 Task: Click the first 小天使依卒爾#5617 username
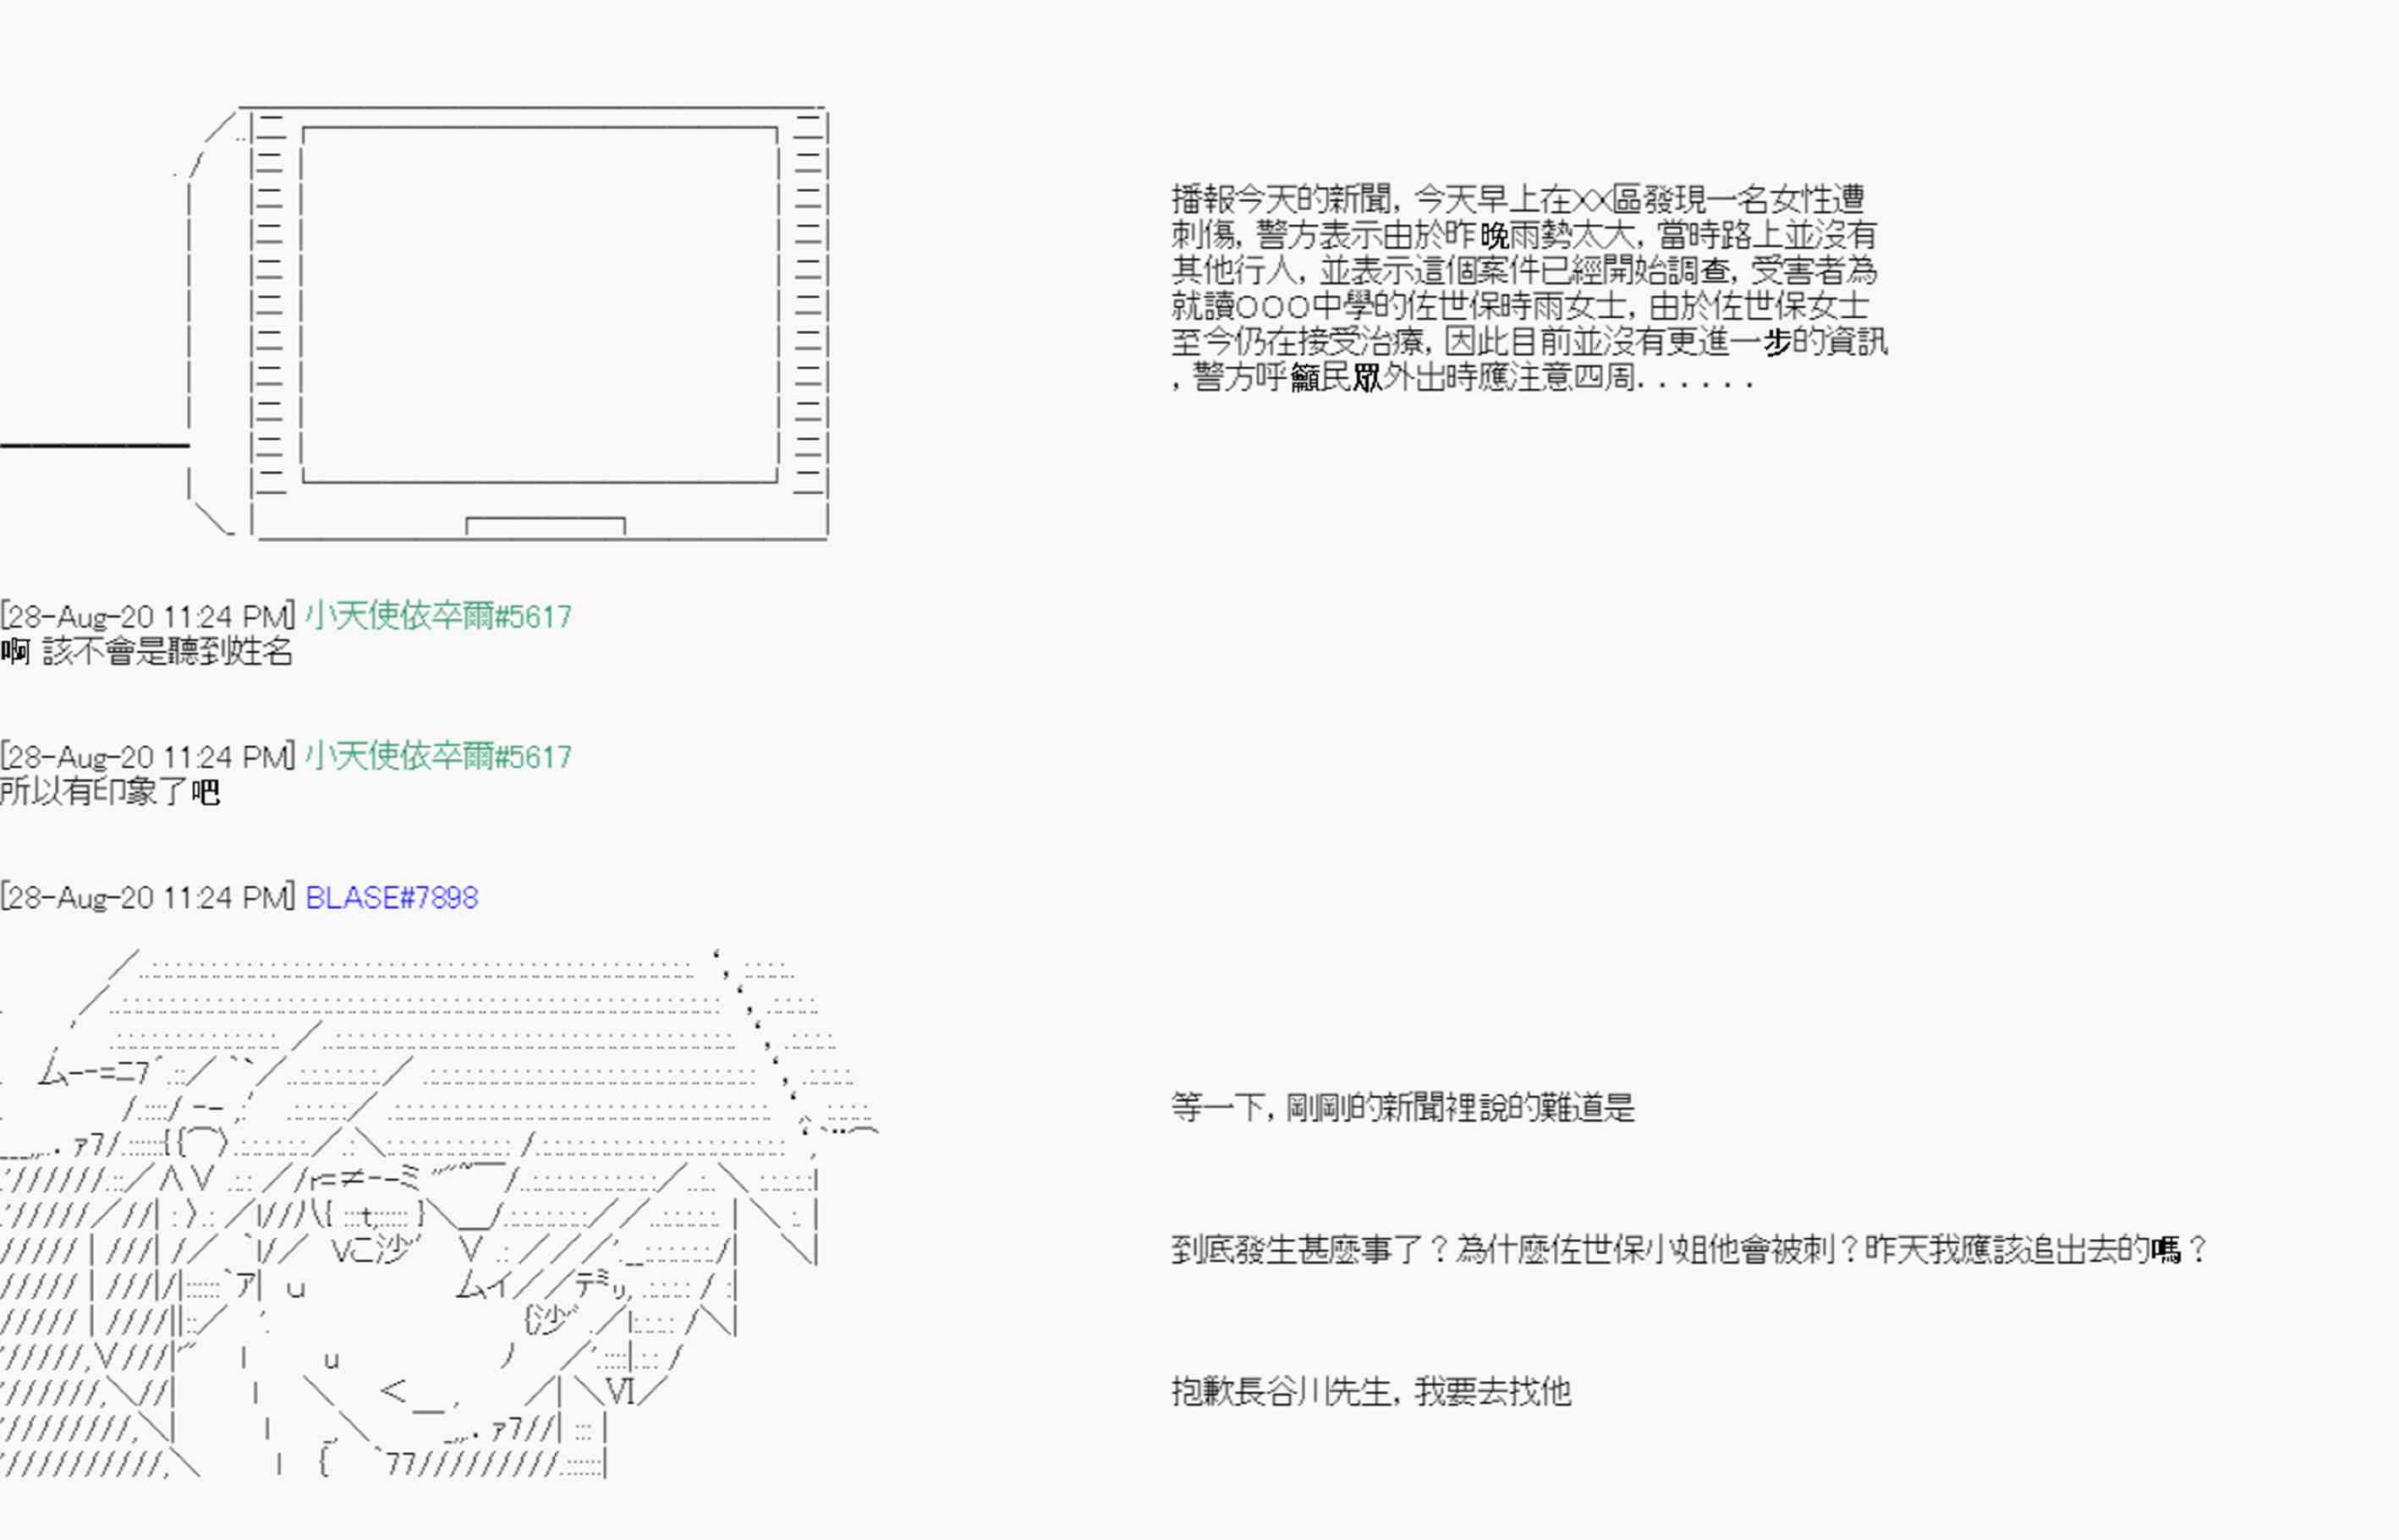tap(438, 616)
